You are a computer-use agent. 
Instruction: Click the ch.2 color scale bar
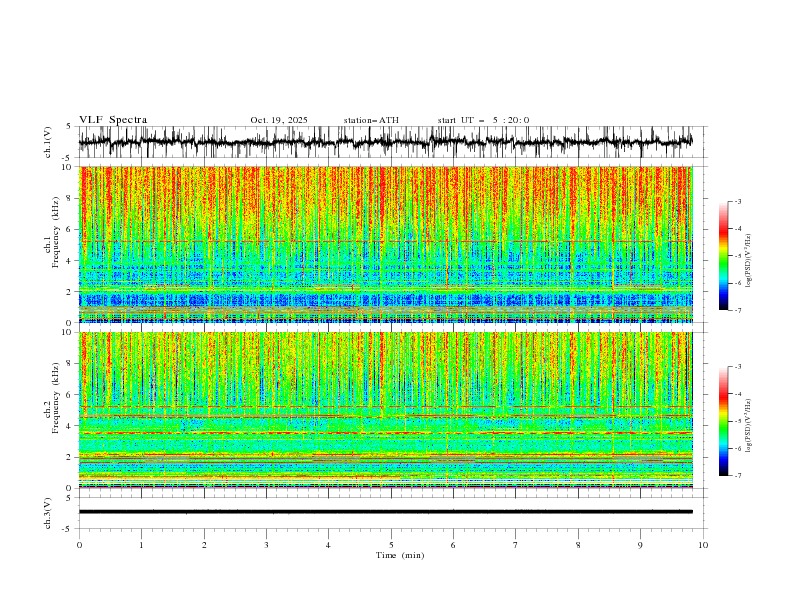pos(724,421)
